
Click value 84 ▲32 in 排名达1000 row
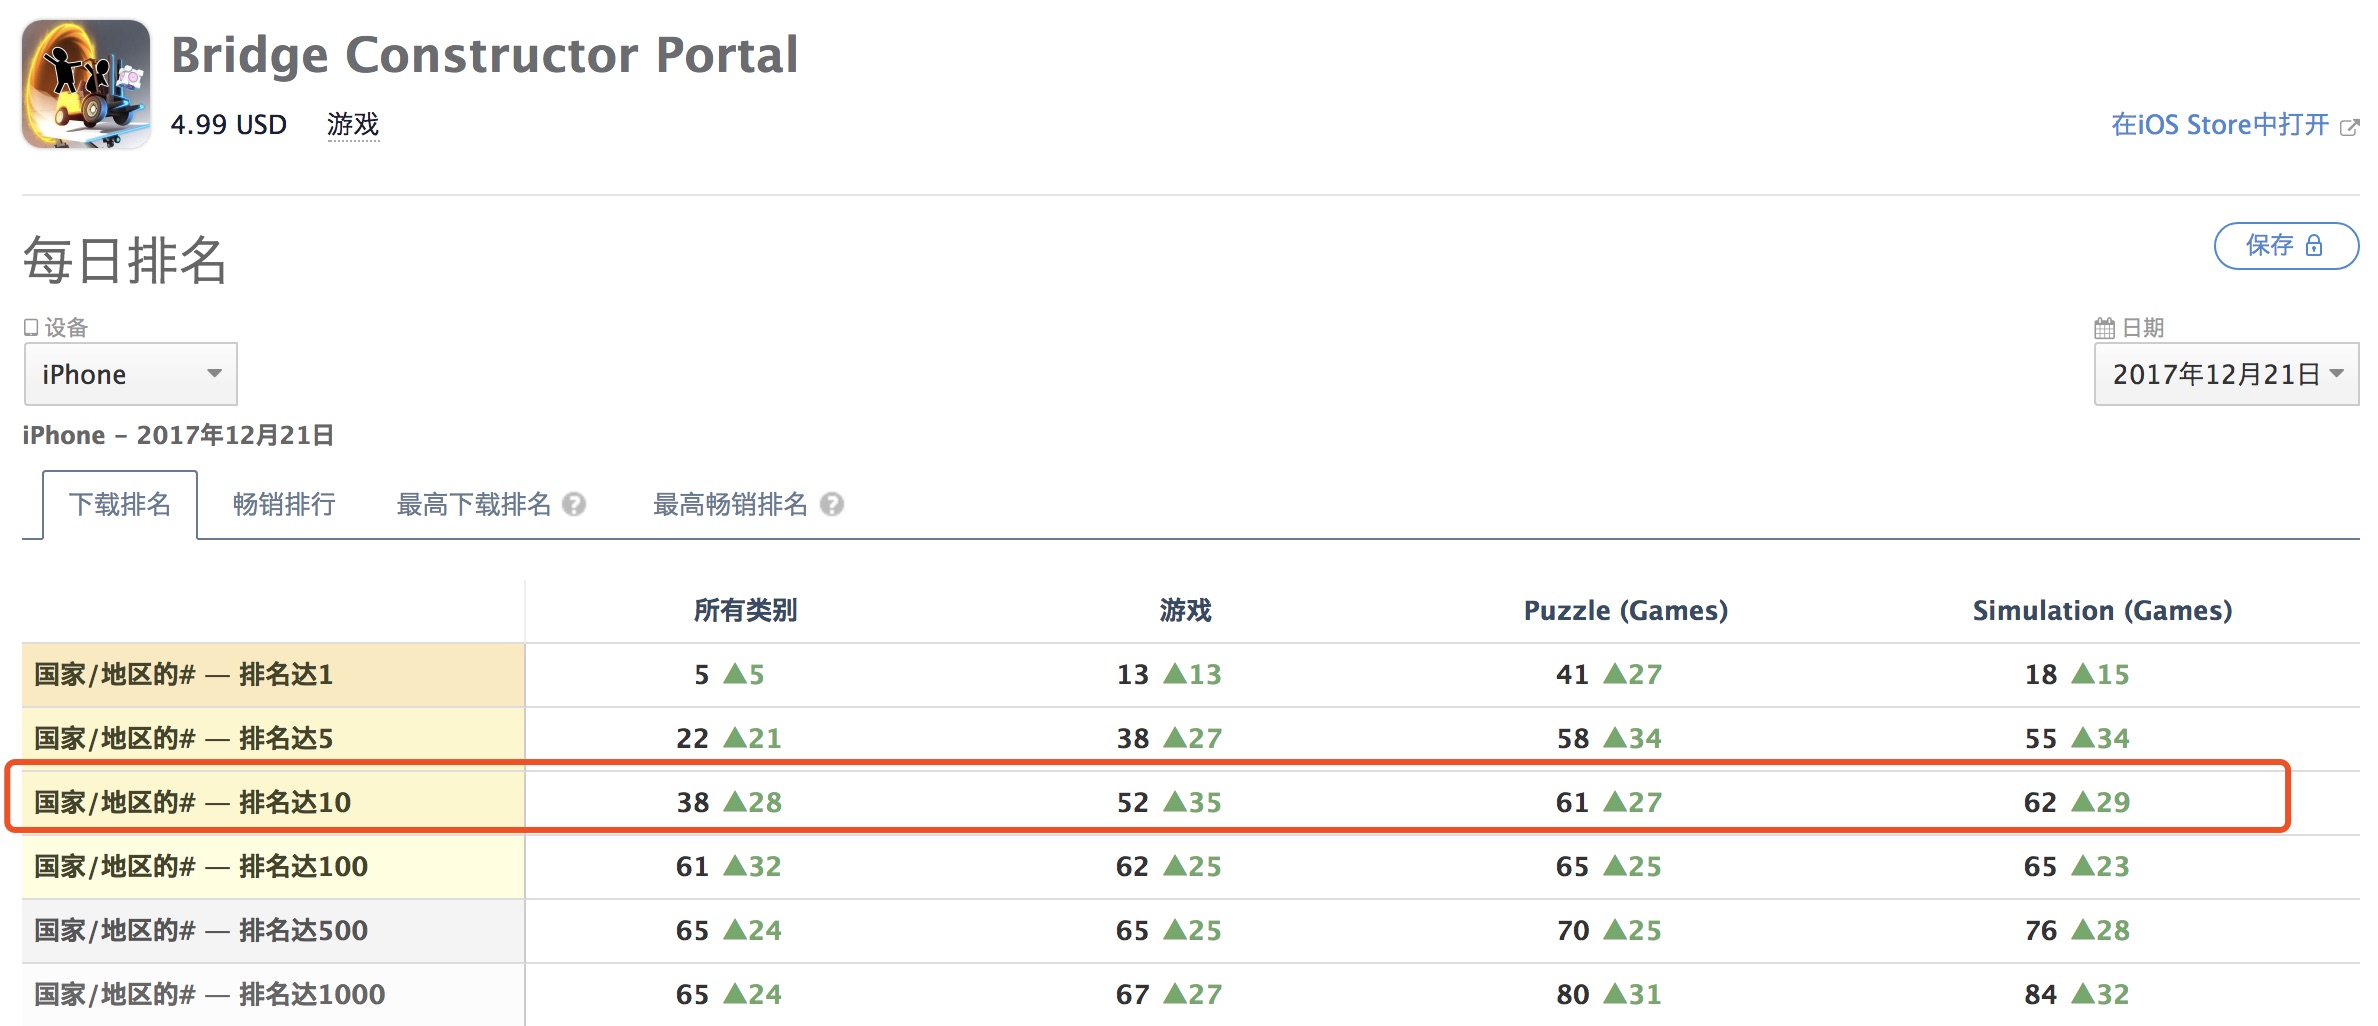pos(2077,995)
